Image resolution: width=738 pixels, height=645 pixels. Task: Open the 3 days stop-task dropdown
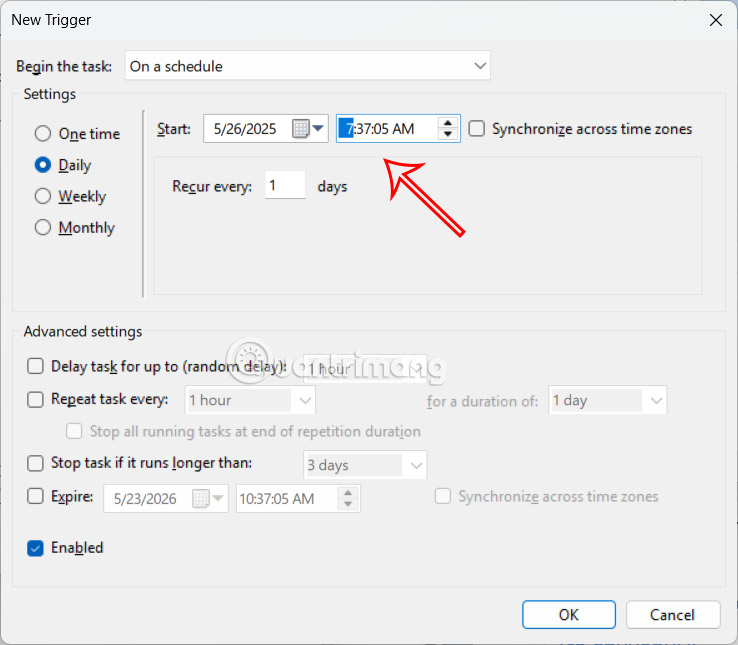click(365, 465)
